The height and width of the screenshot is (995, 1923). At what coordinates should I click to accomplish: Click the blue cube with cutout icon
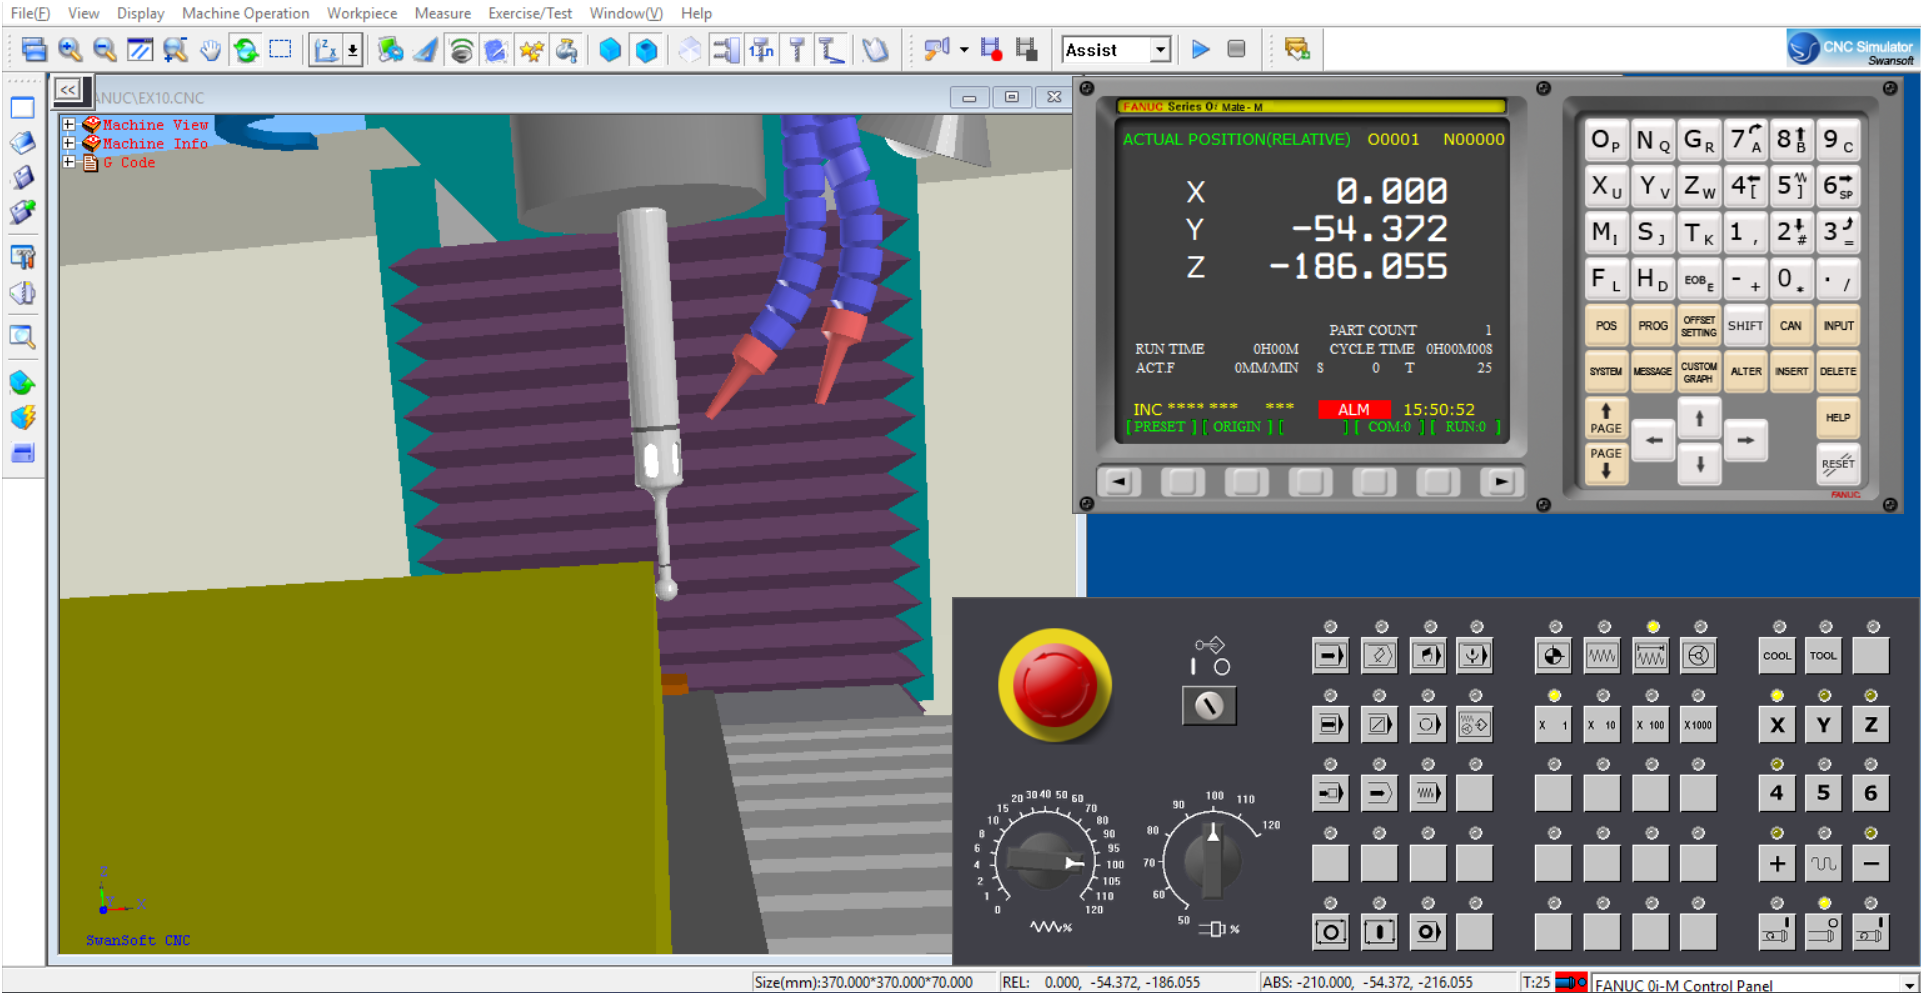[647, 49]
